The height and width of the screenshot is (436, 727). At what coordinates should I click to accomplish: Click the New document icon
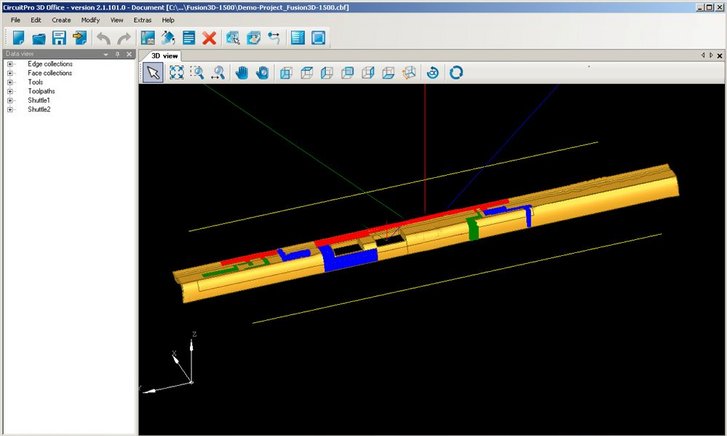pos(18,38)
